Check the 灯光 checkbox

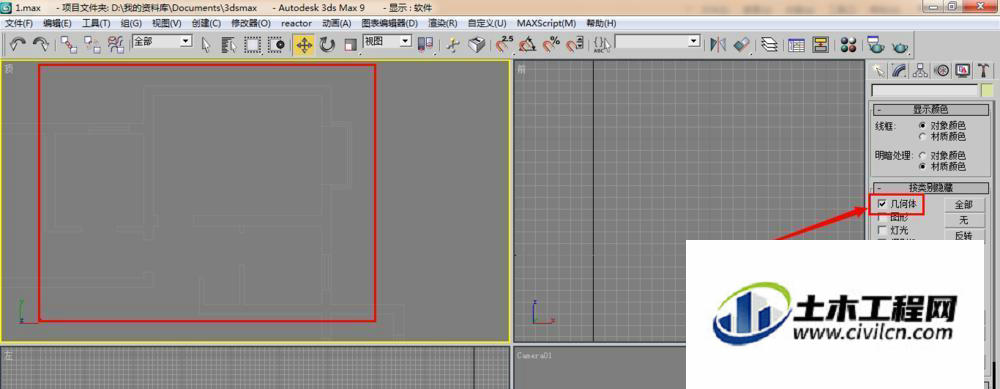(x=882, y=230)
